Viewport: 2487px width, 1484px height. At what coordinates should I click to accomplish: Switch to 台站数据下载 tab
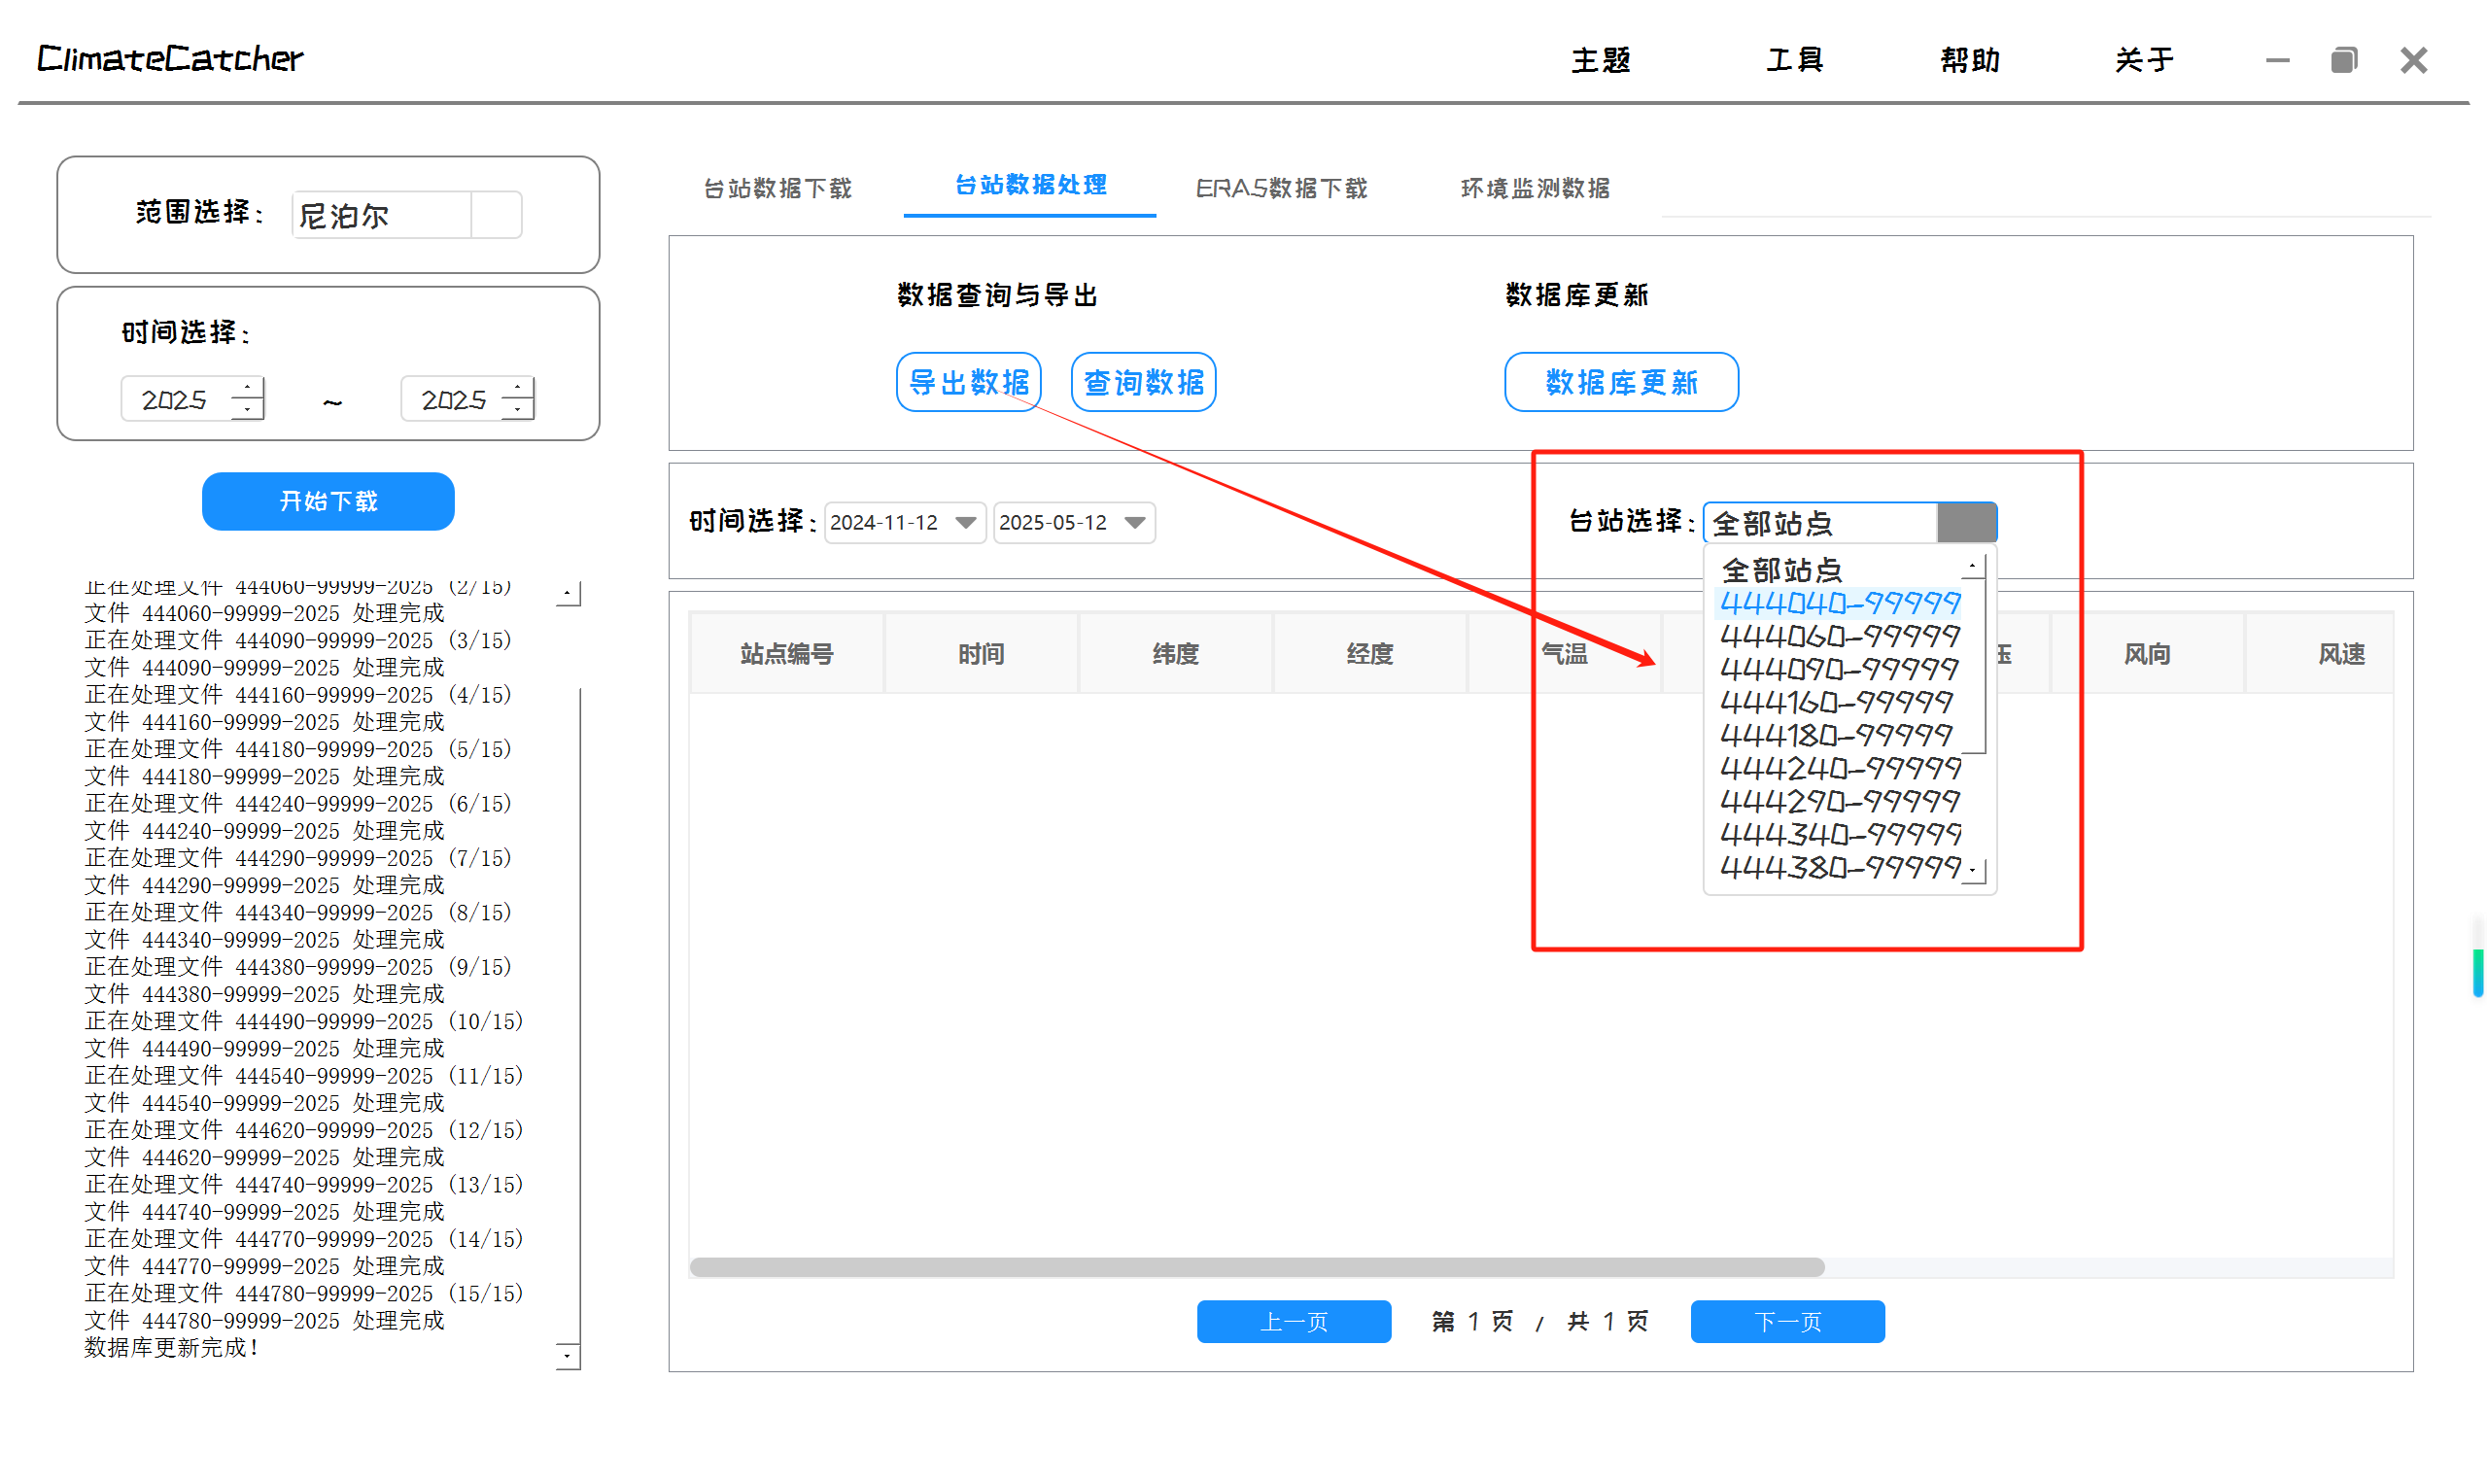point(777,188)
